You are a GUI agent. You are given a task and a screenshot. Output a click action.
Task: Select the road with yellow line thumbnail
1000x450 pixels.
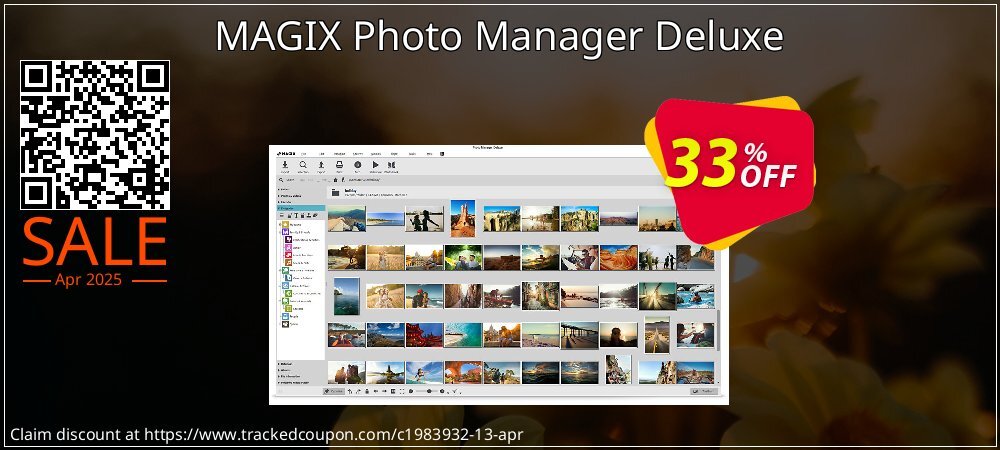(657, 335)
